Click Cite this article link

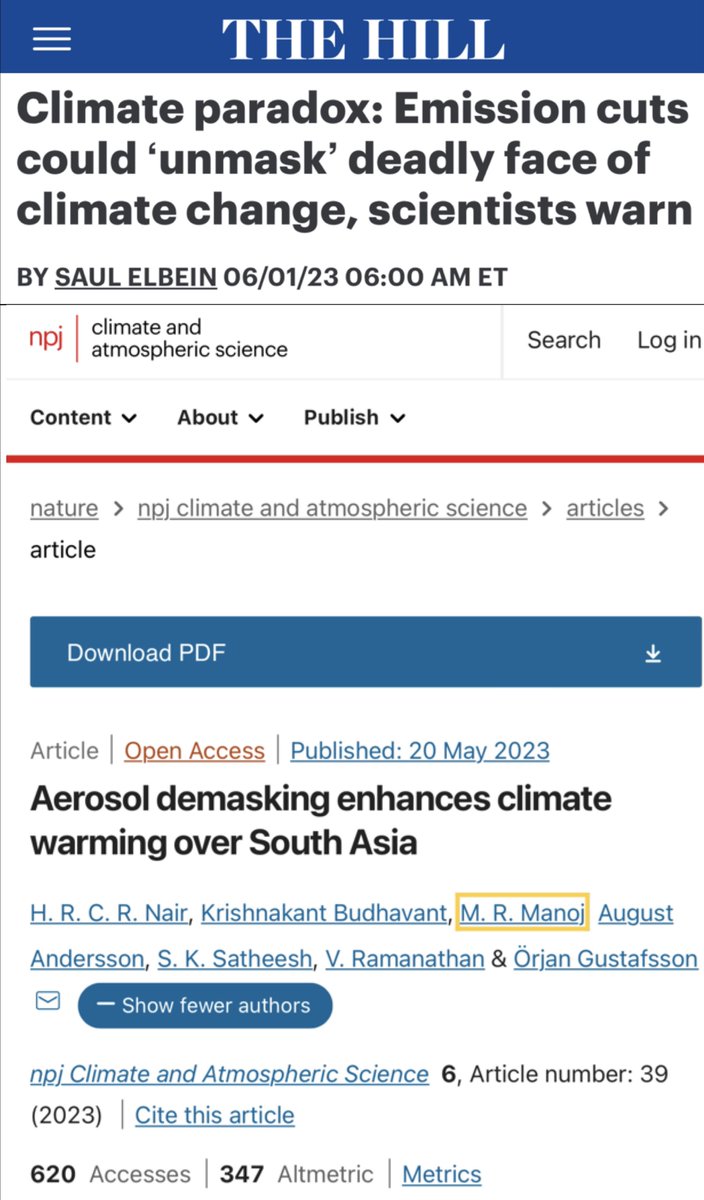(214, 1115)
